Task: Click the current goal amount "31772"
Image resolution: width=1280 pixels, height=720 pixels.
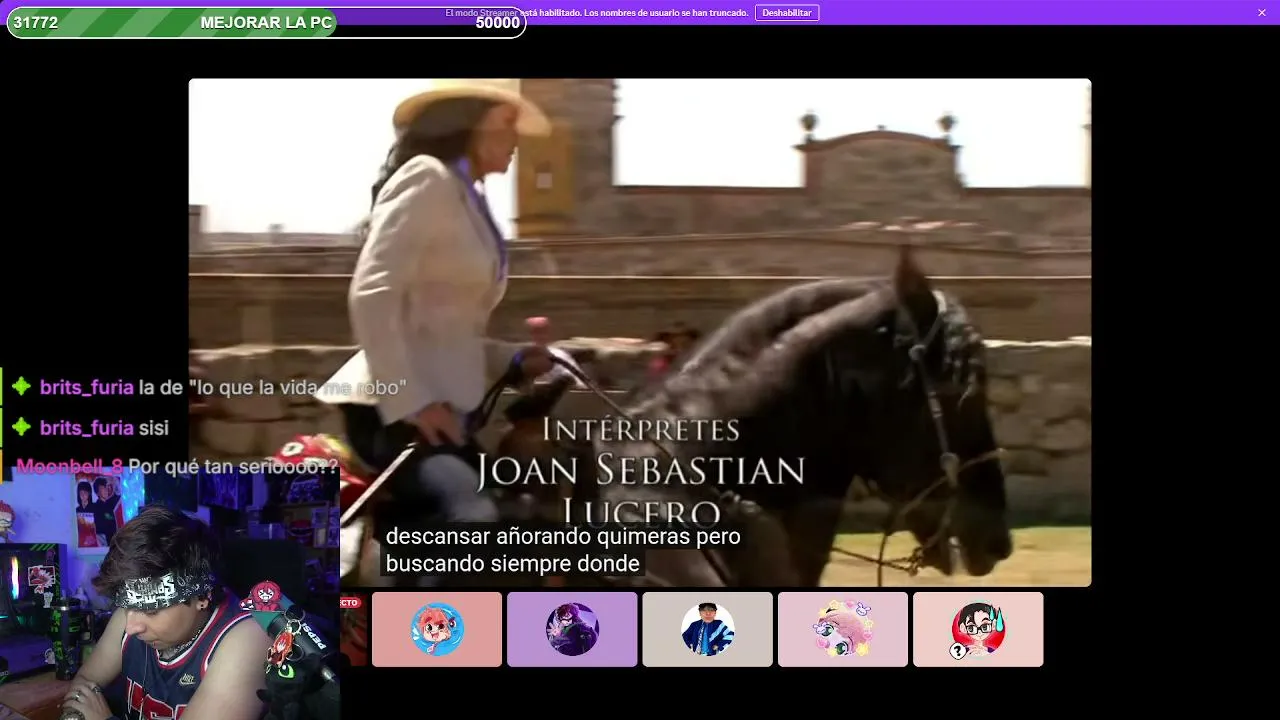Action: [35, 23]
